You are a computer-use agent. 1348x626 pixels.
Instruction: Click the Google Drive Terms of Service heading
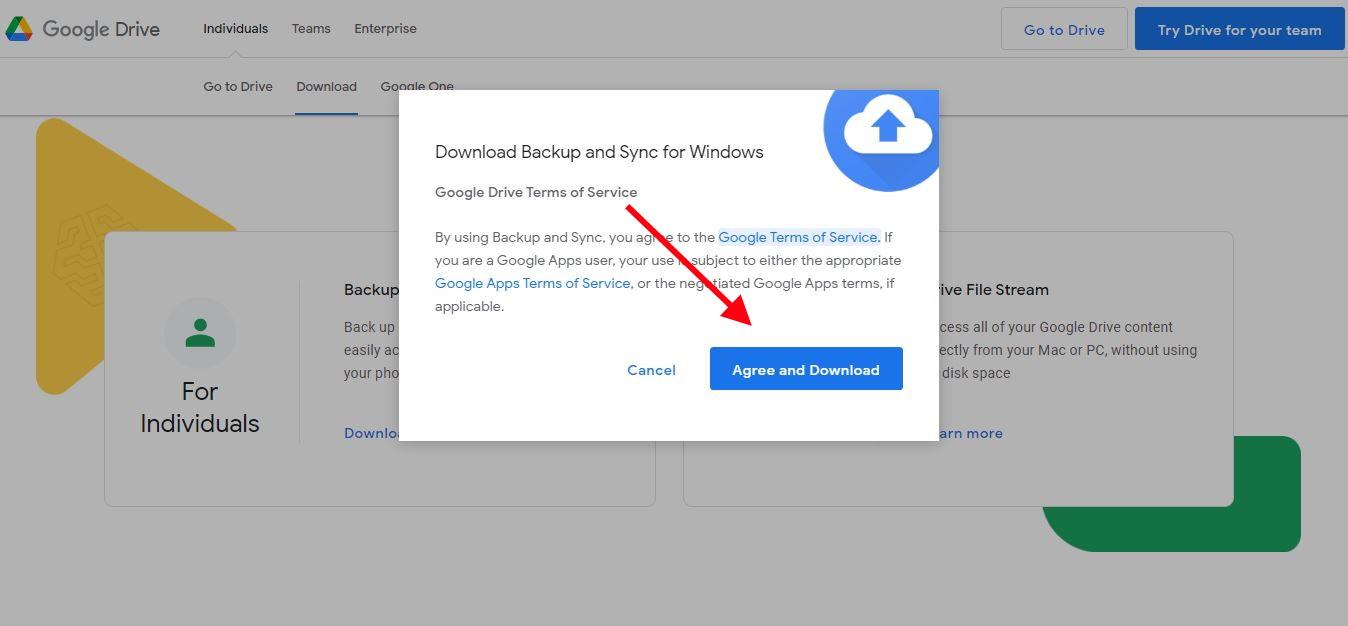click(536, 192)
